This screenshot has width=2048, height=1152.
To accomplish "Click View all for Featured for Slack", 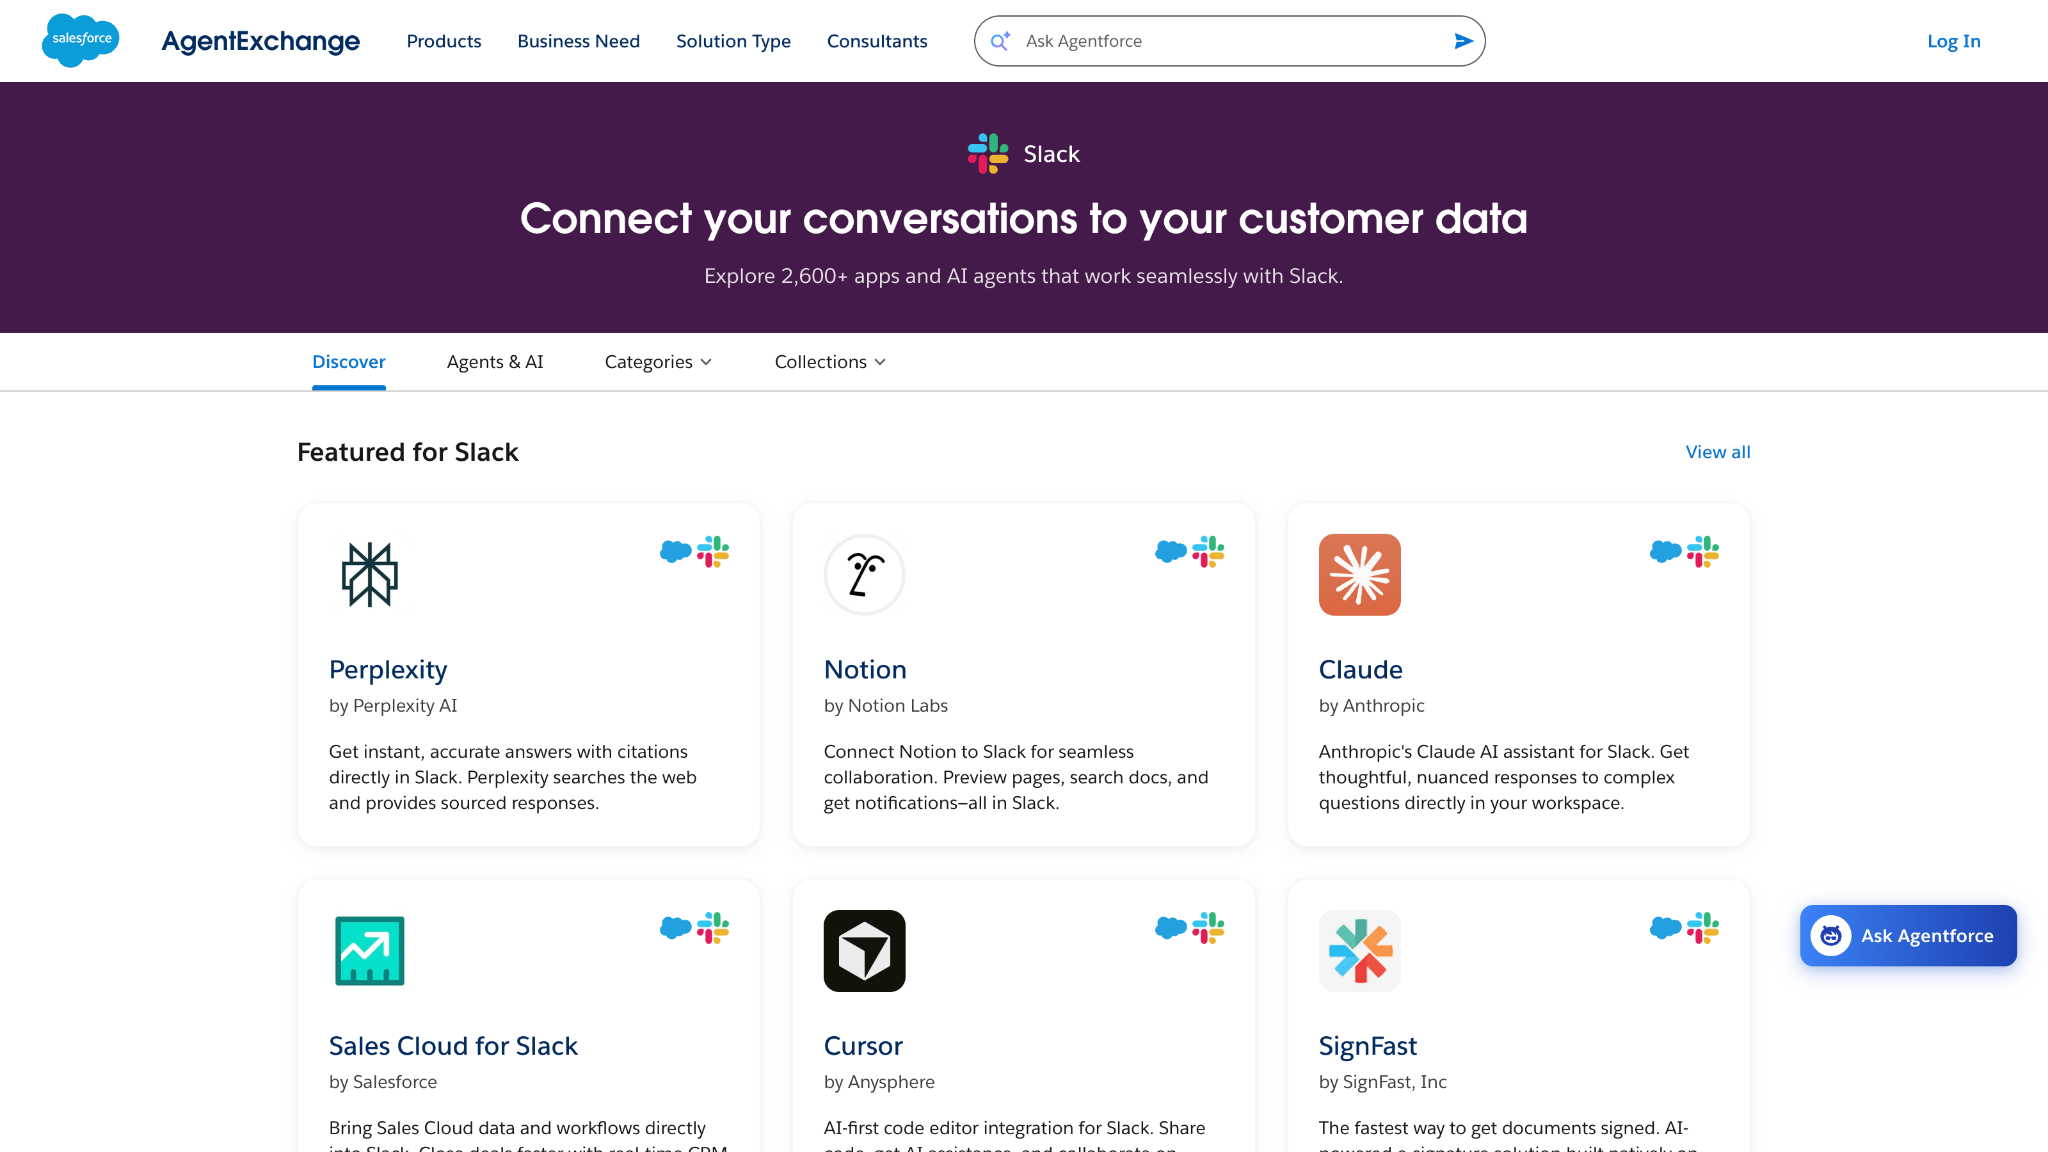I will (x=1718, y=452).
